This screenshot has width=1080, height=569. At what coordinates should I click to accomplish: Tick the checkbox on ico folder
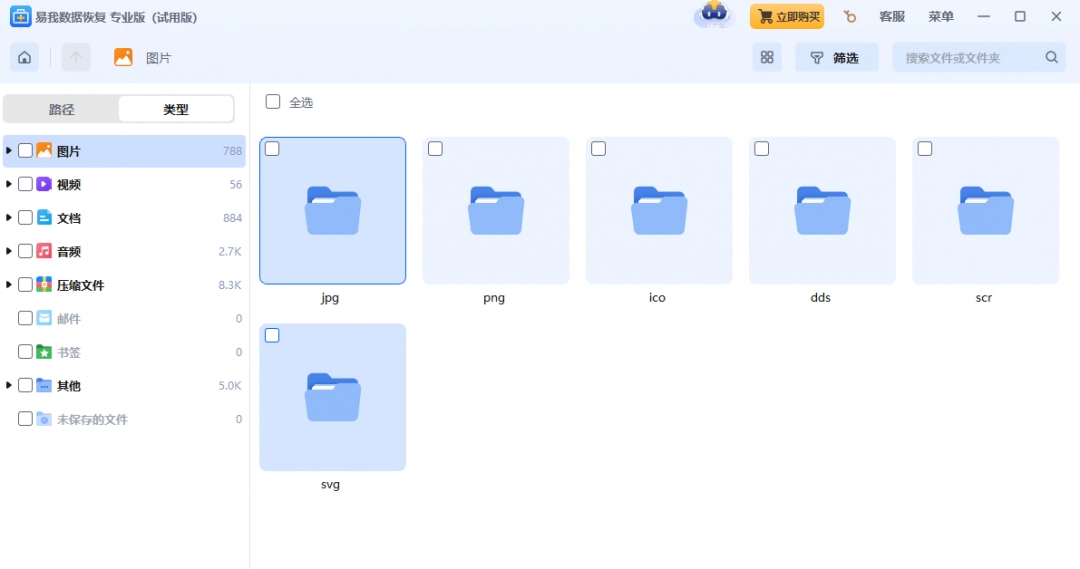[599, 149]
